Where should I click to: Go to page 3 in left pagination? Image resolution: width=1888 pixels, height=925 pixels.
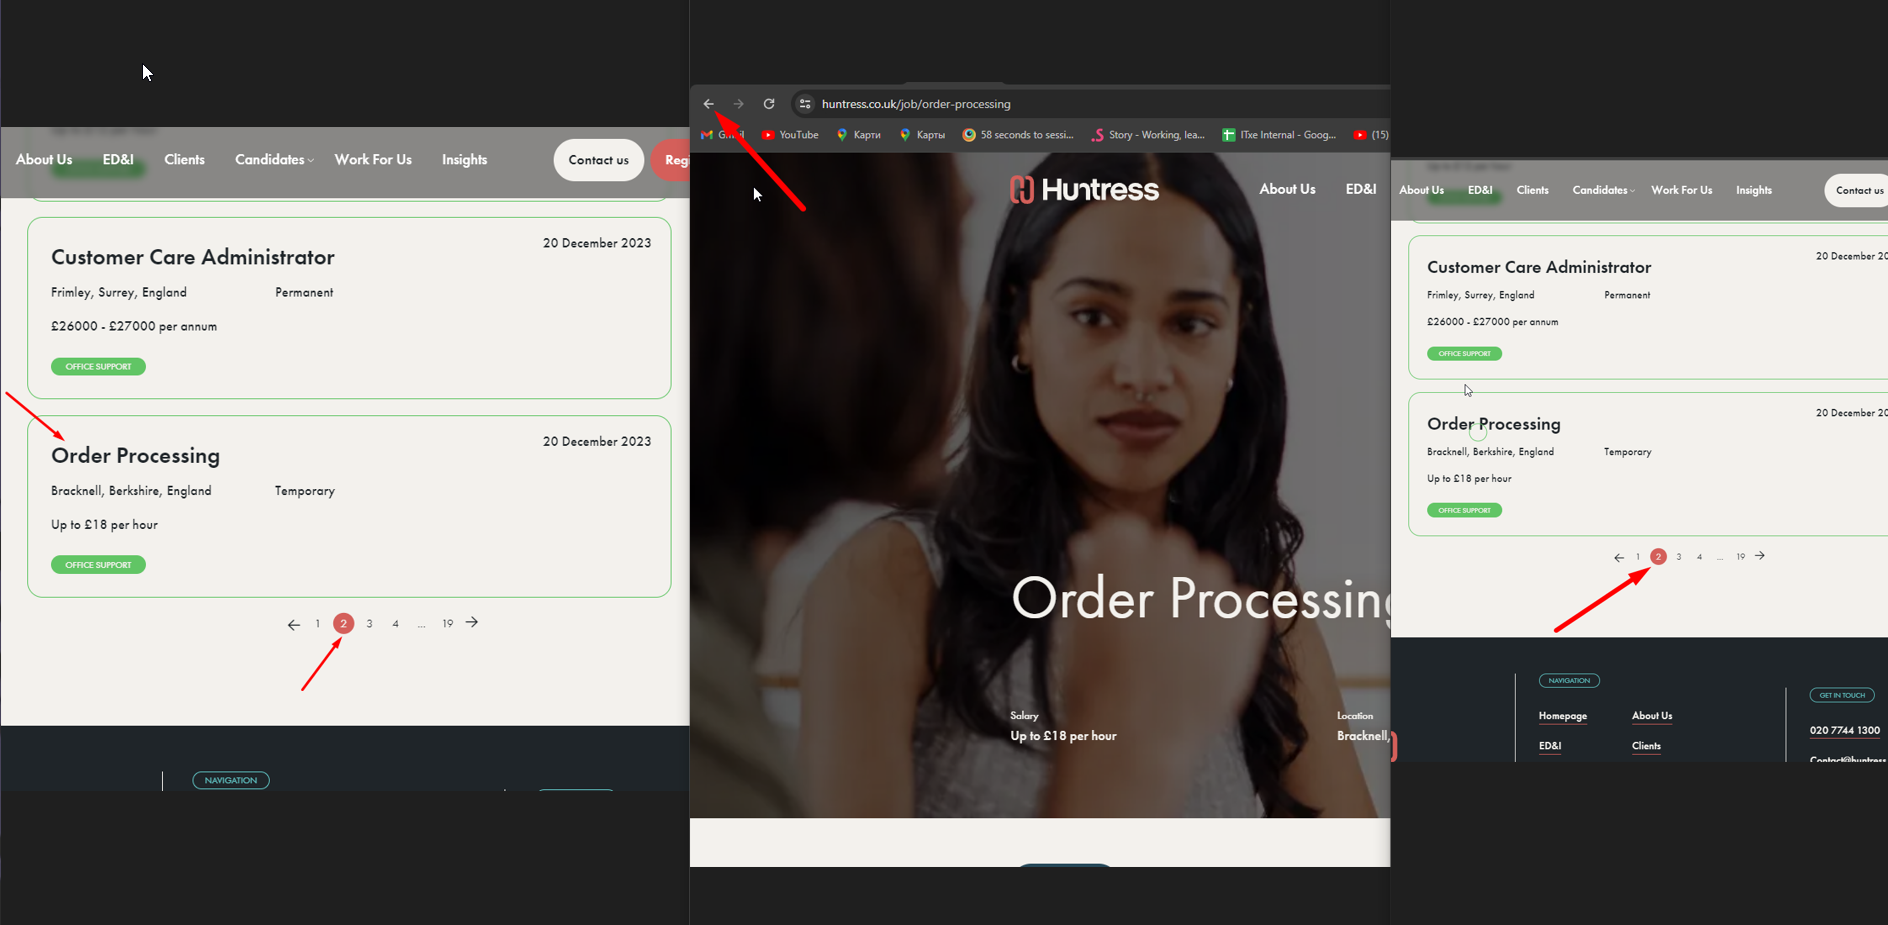pyautogui.click(x=369, y=624)
